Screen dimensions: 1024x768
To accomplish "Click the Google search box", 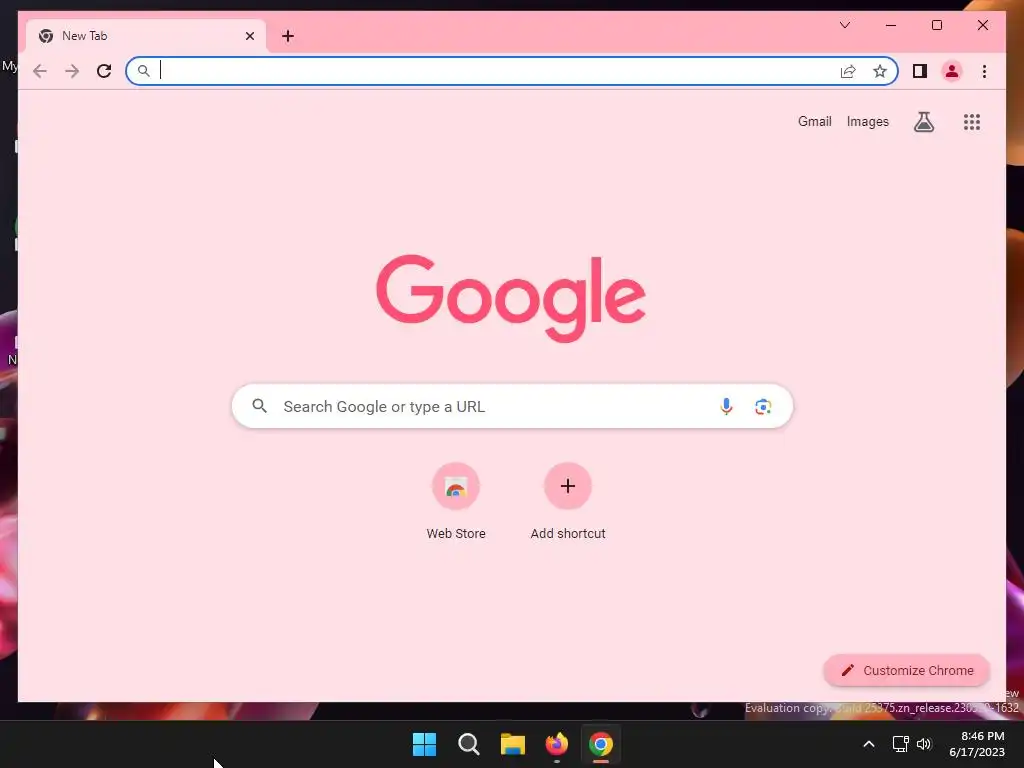I will (512, 406).
